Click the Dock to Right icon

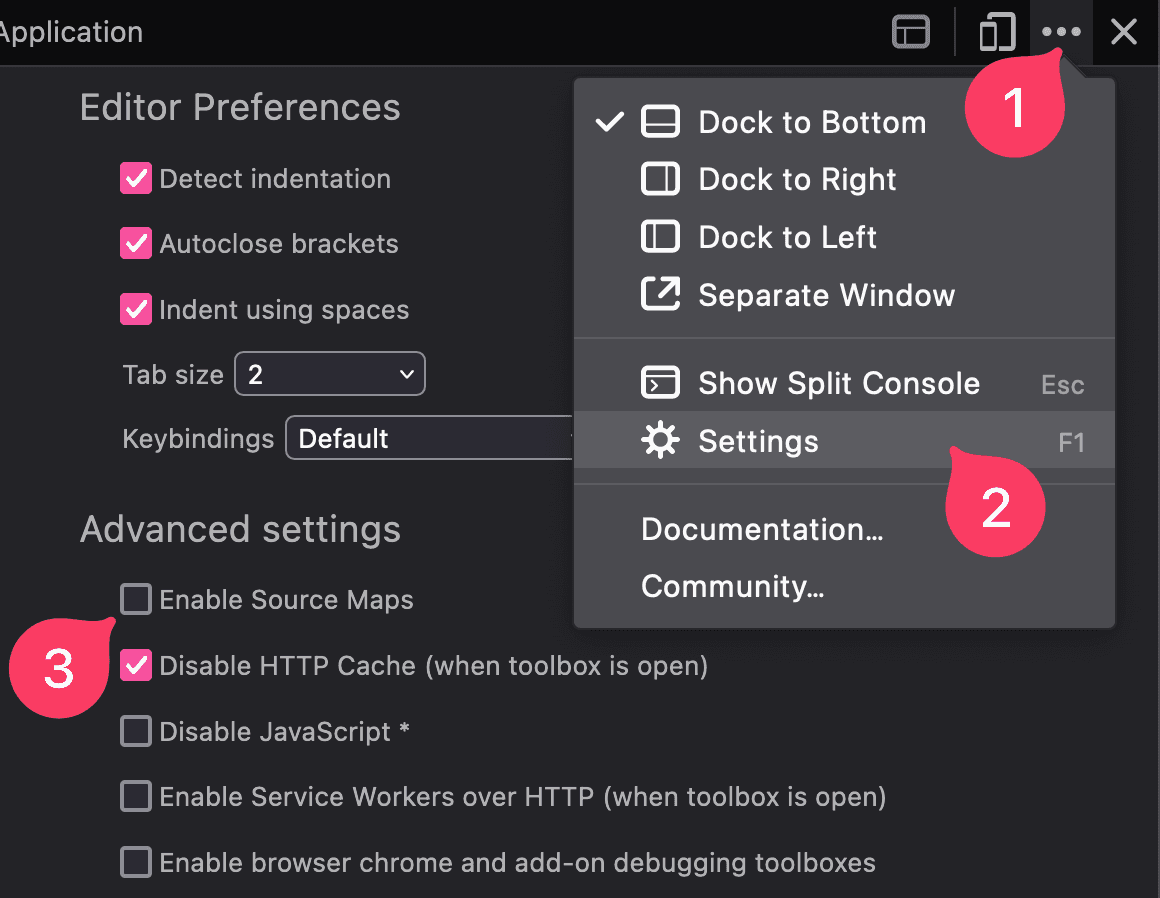(x=660, y=179)
